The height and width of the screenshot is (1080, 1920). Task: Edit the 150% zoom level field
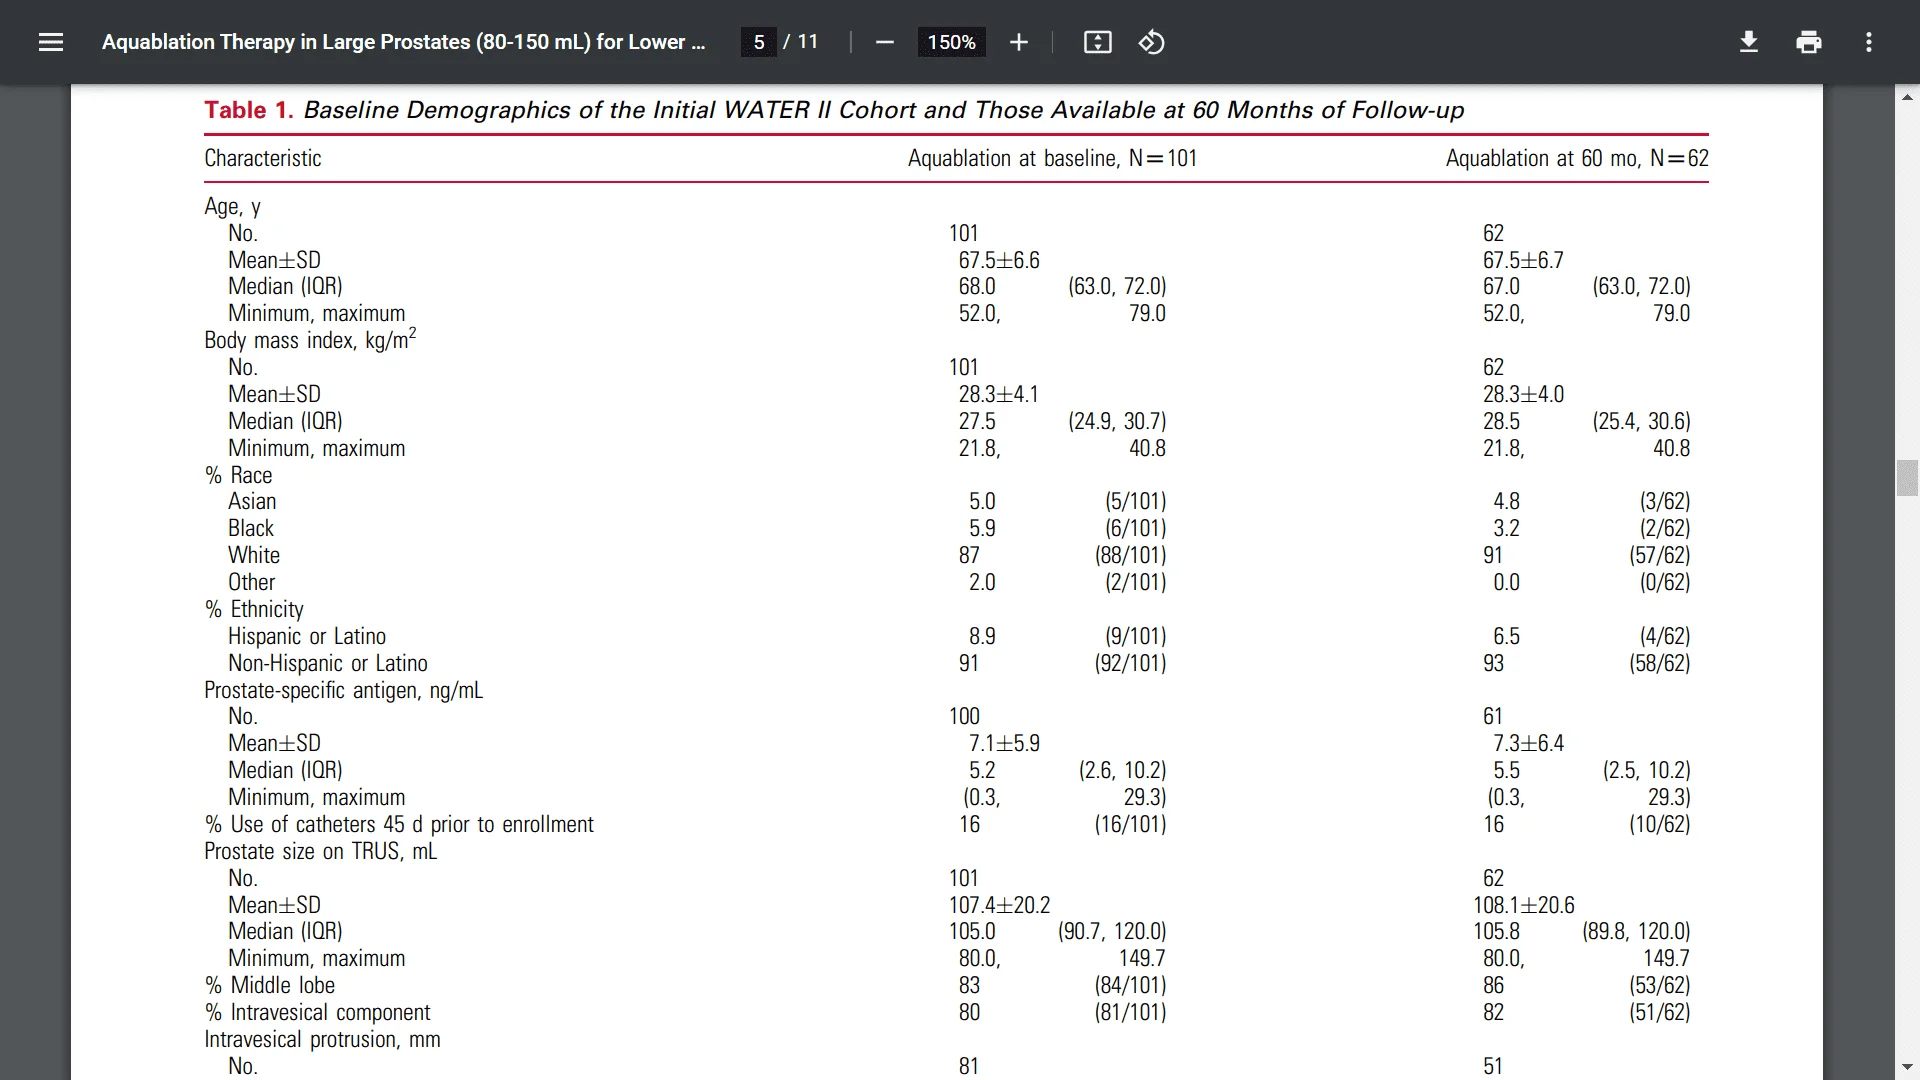pyautogui.click(x=951, y=42)
